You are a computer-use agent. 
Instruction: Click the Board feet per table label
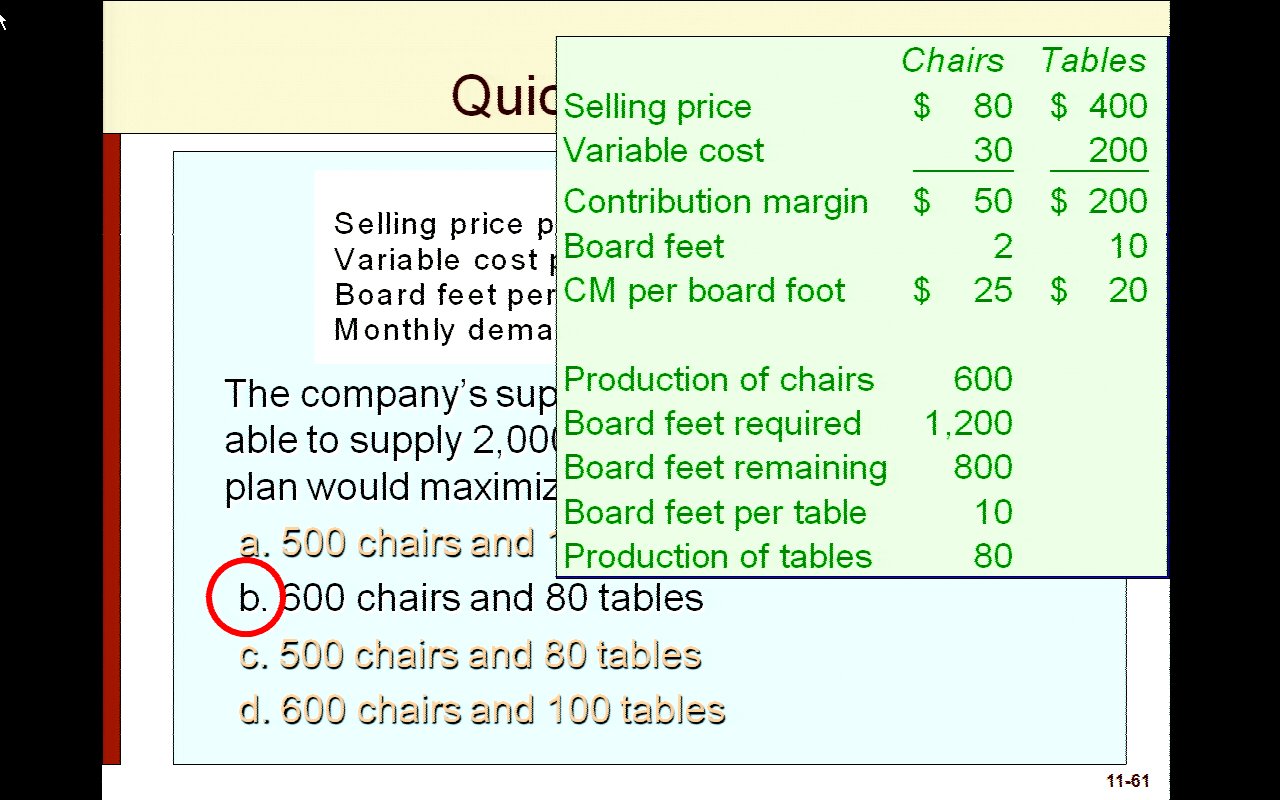coord(714,513)
